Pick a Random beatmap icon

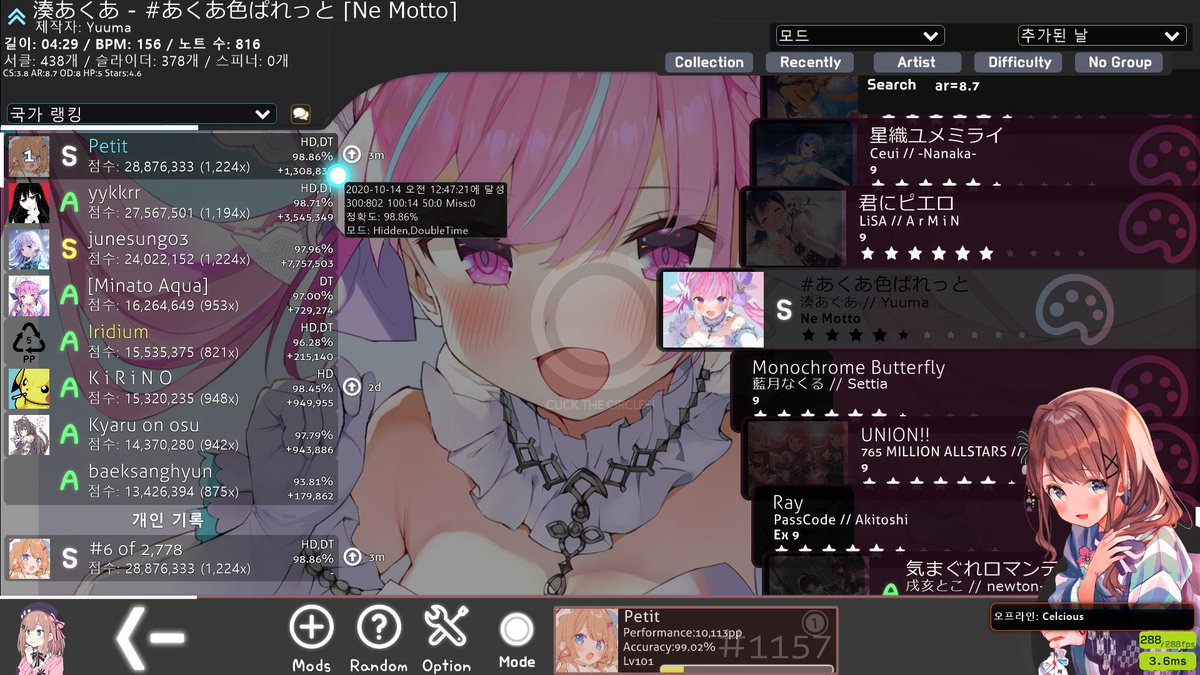click(x=379, y=628)
